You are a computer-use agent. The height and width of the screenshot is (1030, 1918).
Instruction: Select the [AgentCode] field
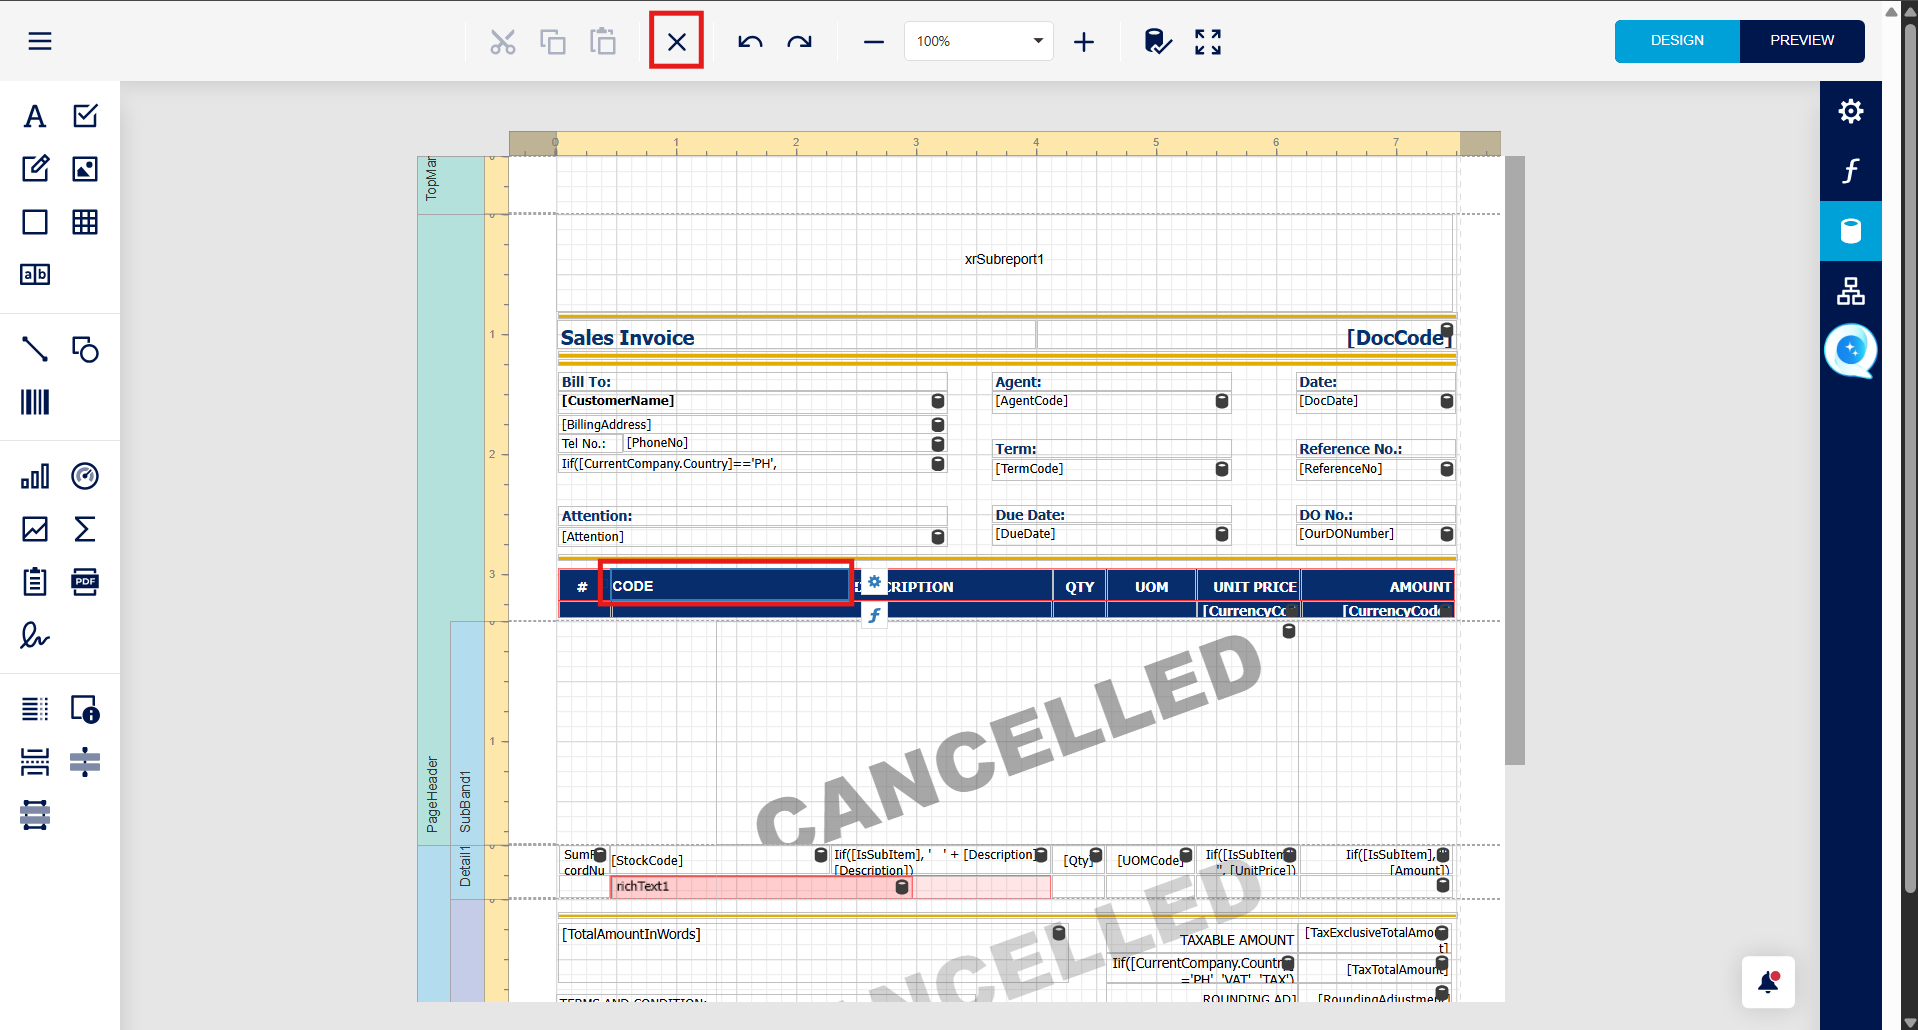pyautogui.click(x=1112, y=401)
